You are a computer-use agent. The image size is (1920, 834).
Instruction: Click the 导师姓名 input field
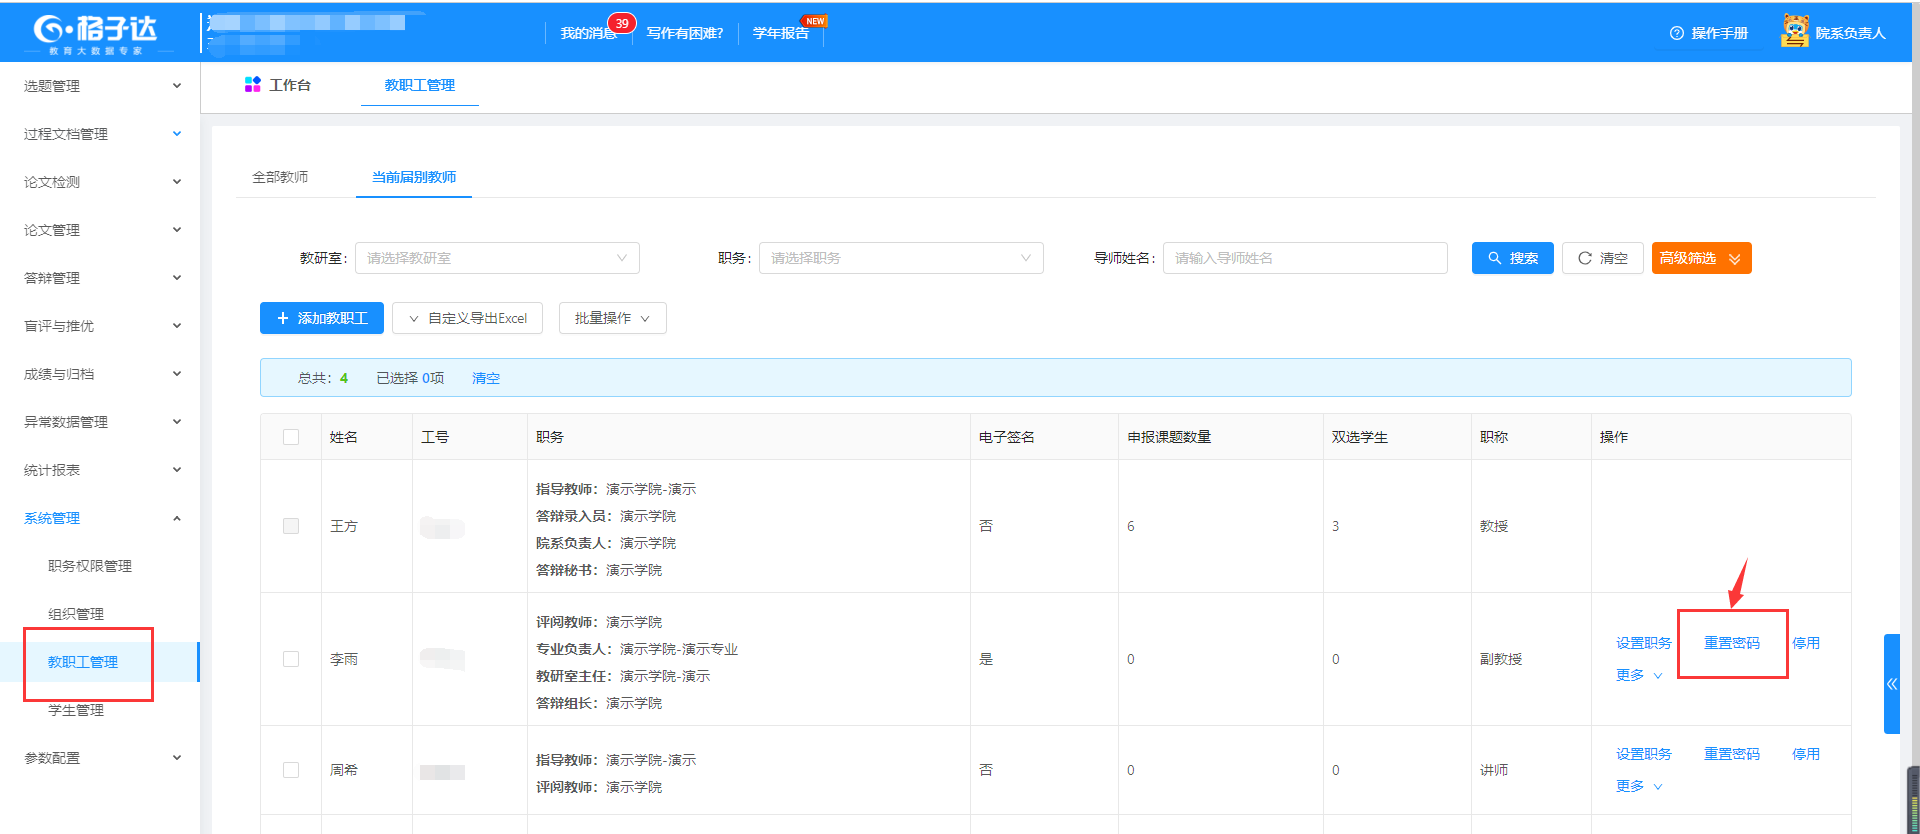(1304, 258)
